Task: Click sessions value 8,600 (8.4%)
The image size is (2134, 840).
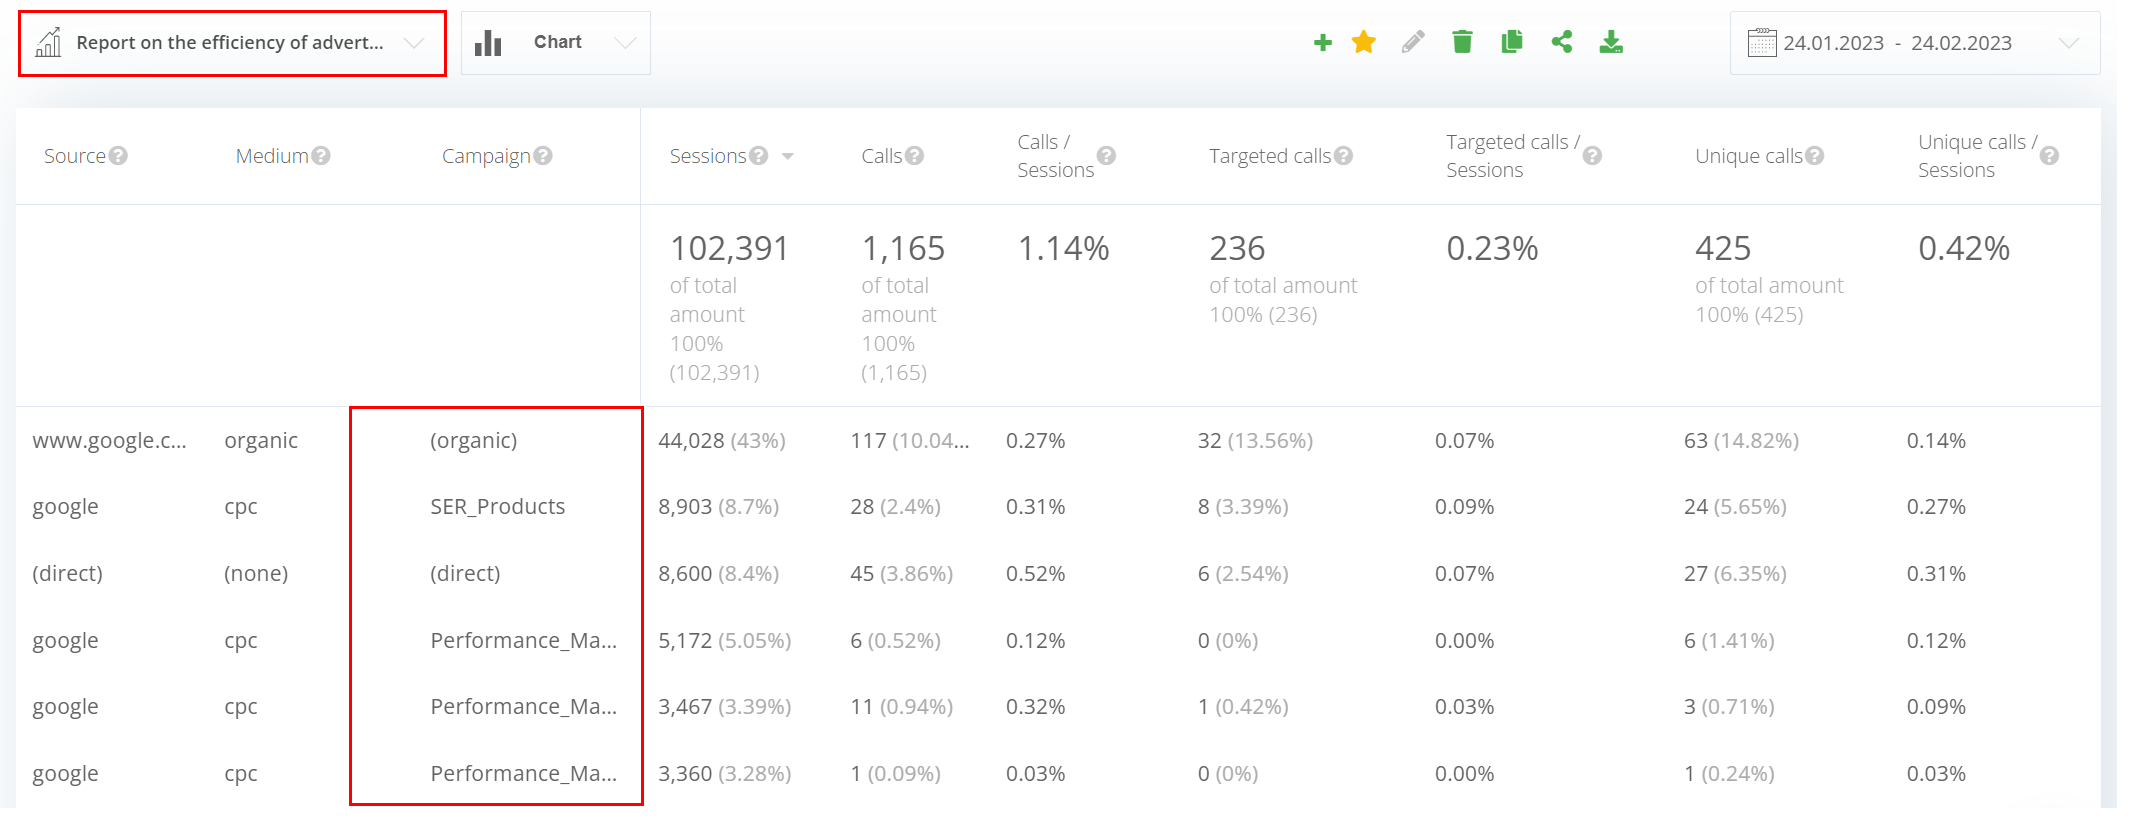Action: point(718,574)
